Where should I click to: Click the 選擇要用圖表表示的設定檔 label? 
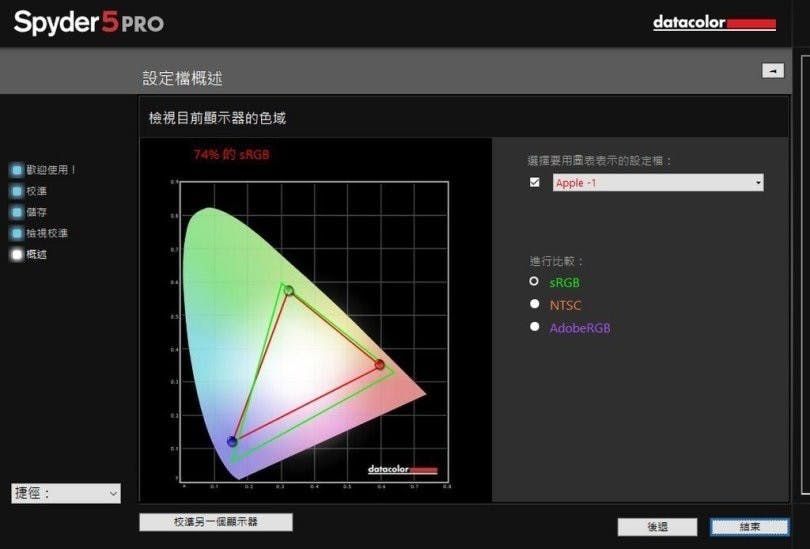[600, 161]
